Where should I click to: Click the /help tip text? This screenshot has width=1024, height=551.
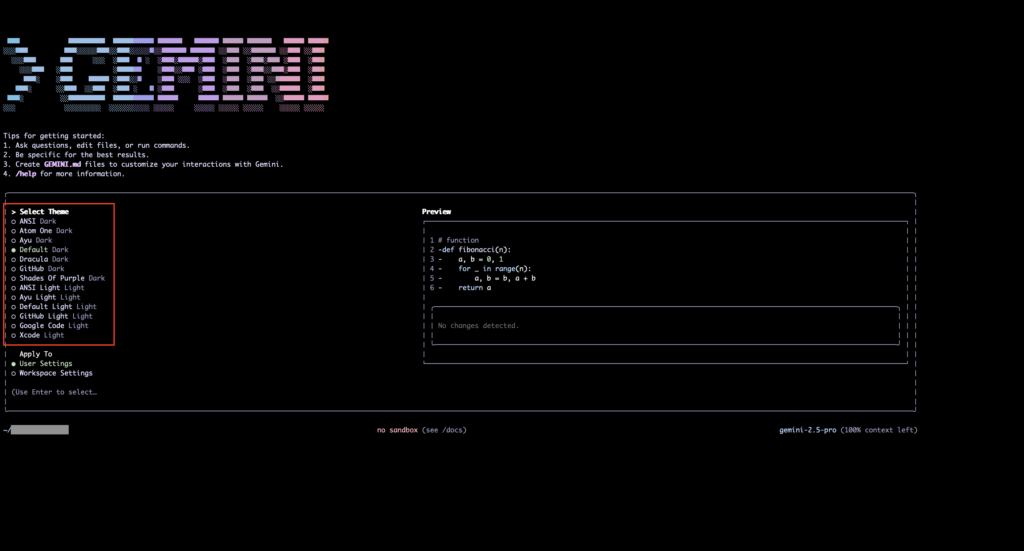point(26,174)
